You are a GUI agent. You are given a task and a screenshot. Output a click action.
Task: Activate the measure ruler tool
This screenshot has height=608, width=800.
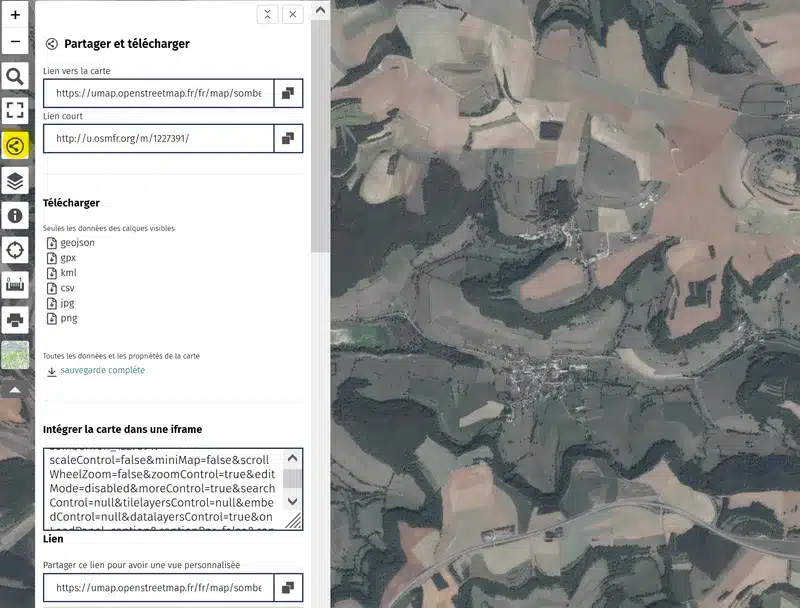15,285
